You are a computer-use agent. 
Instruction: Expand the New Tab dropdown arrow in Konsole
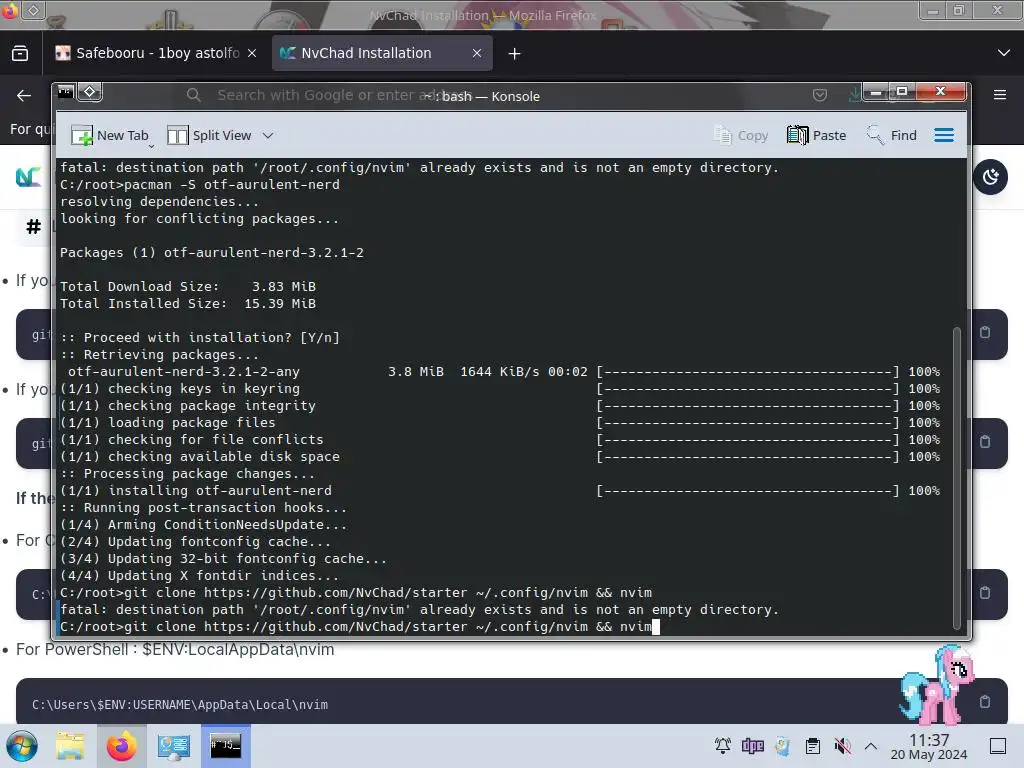coord(152,145)
